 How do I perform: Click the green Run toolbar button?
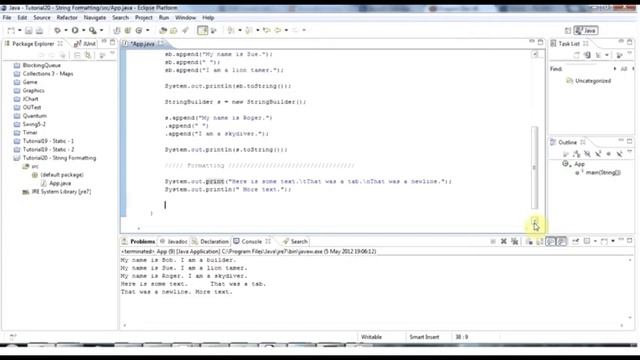coord(75,30)
